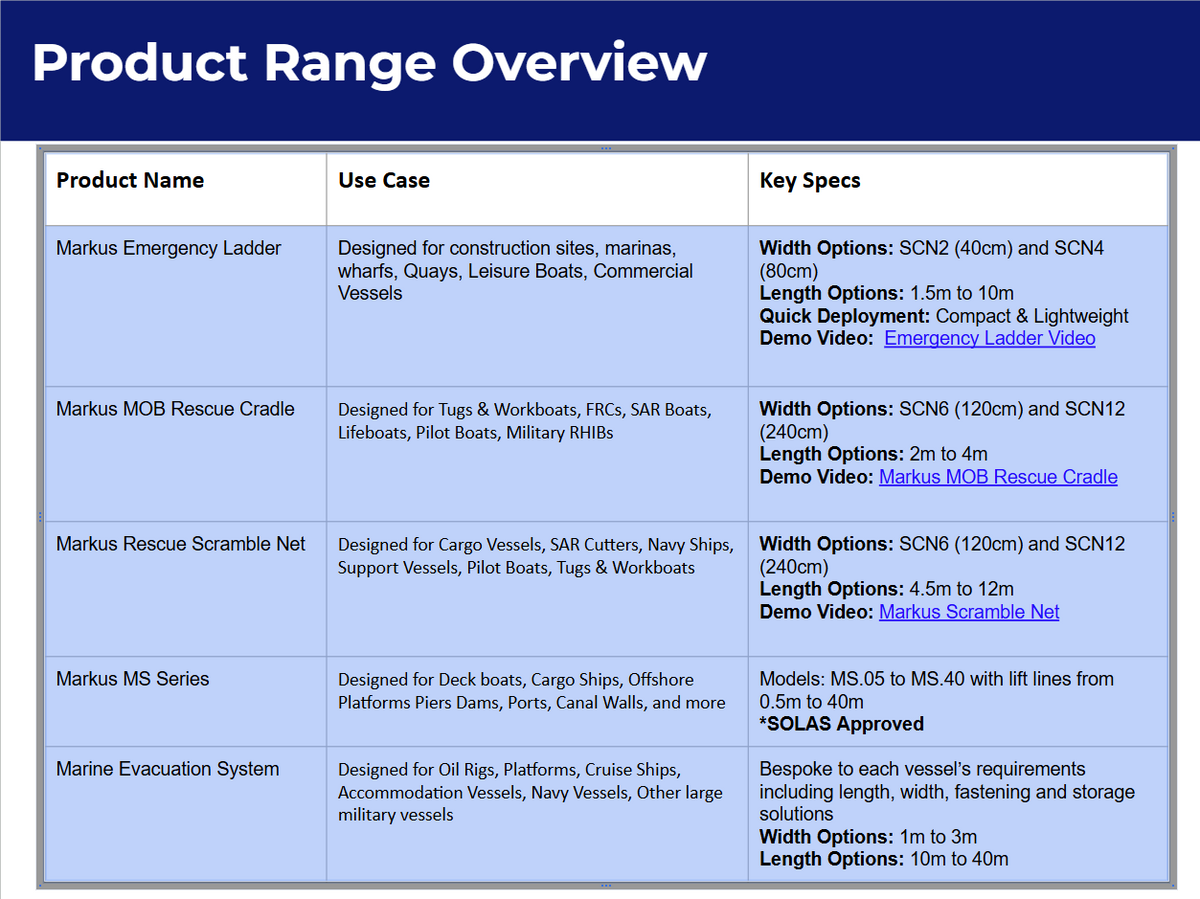
Task: Click the *SOLAS Approved text
Action: click(x=841, y=724)
